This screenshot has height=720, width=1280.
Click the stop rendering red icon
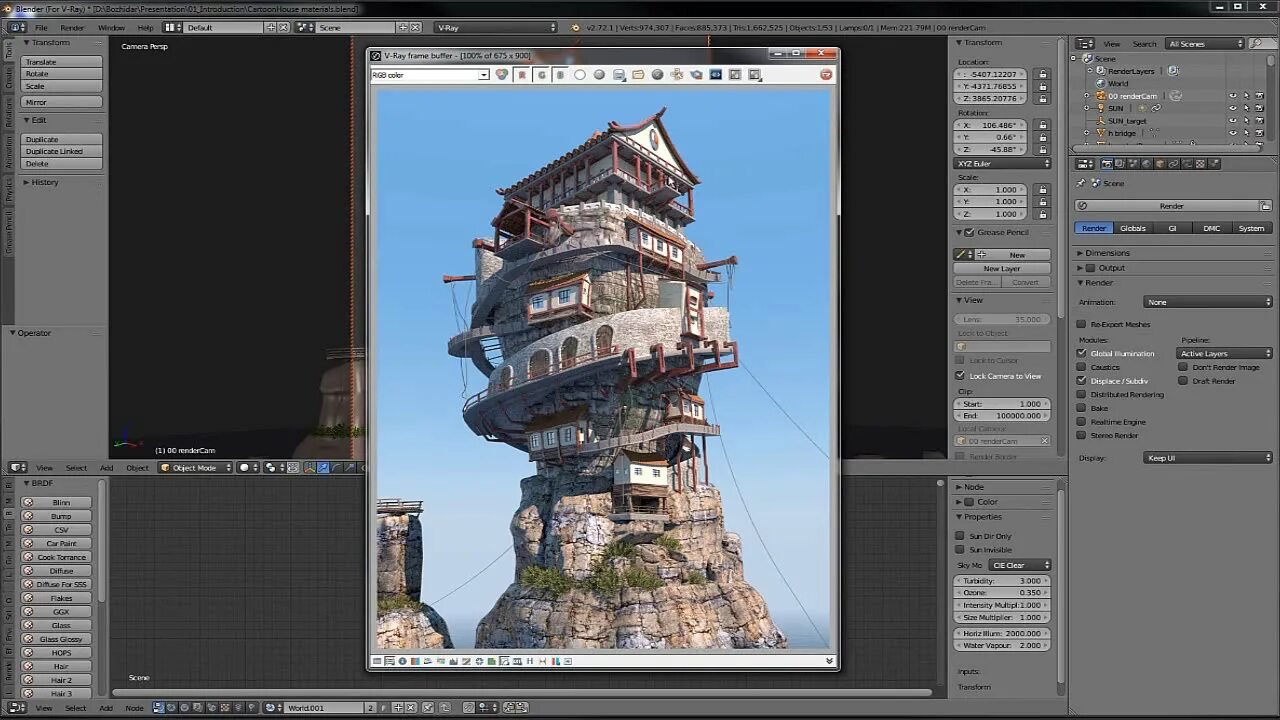pos(826,74)
